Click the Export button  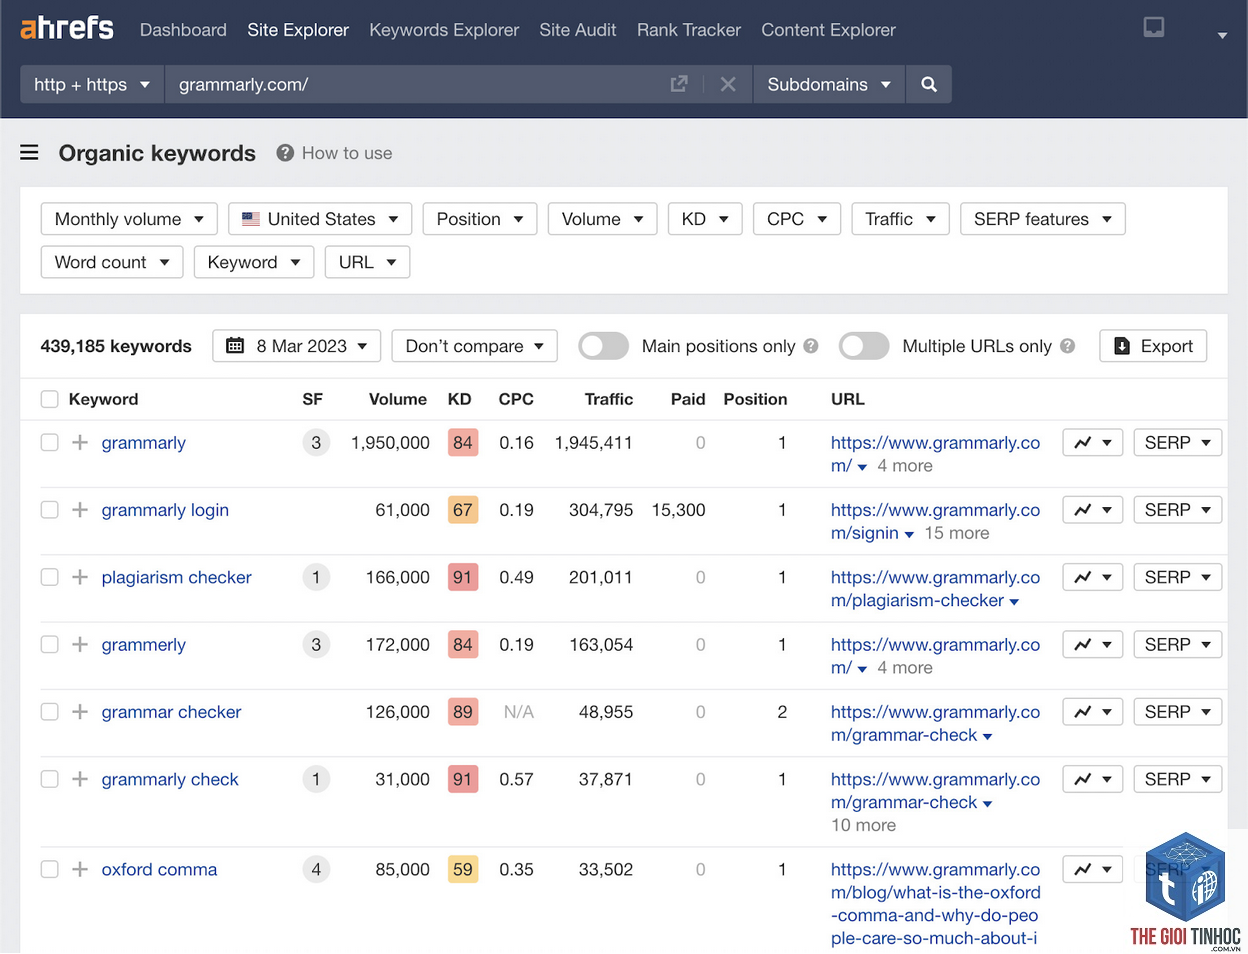1153,346
